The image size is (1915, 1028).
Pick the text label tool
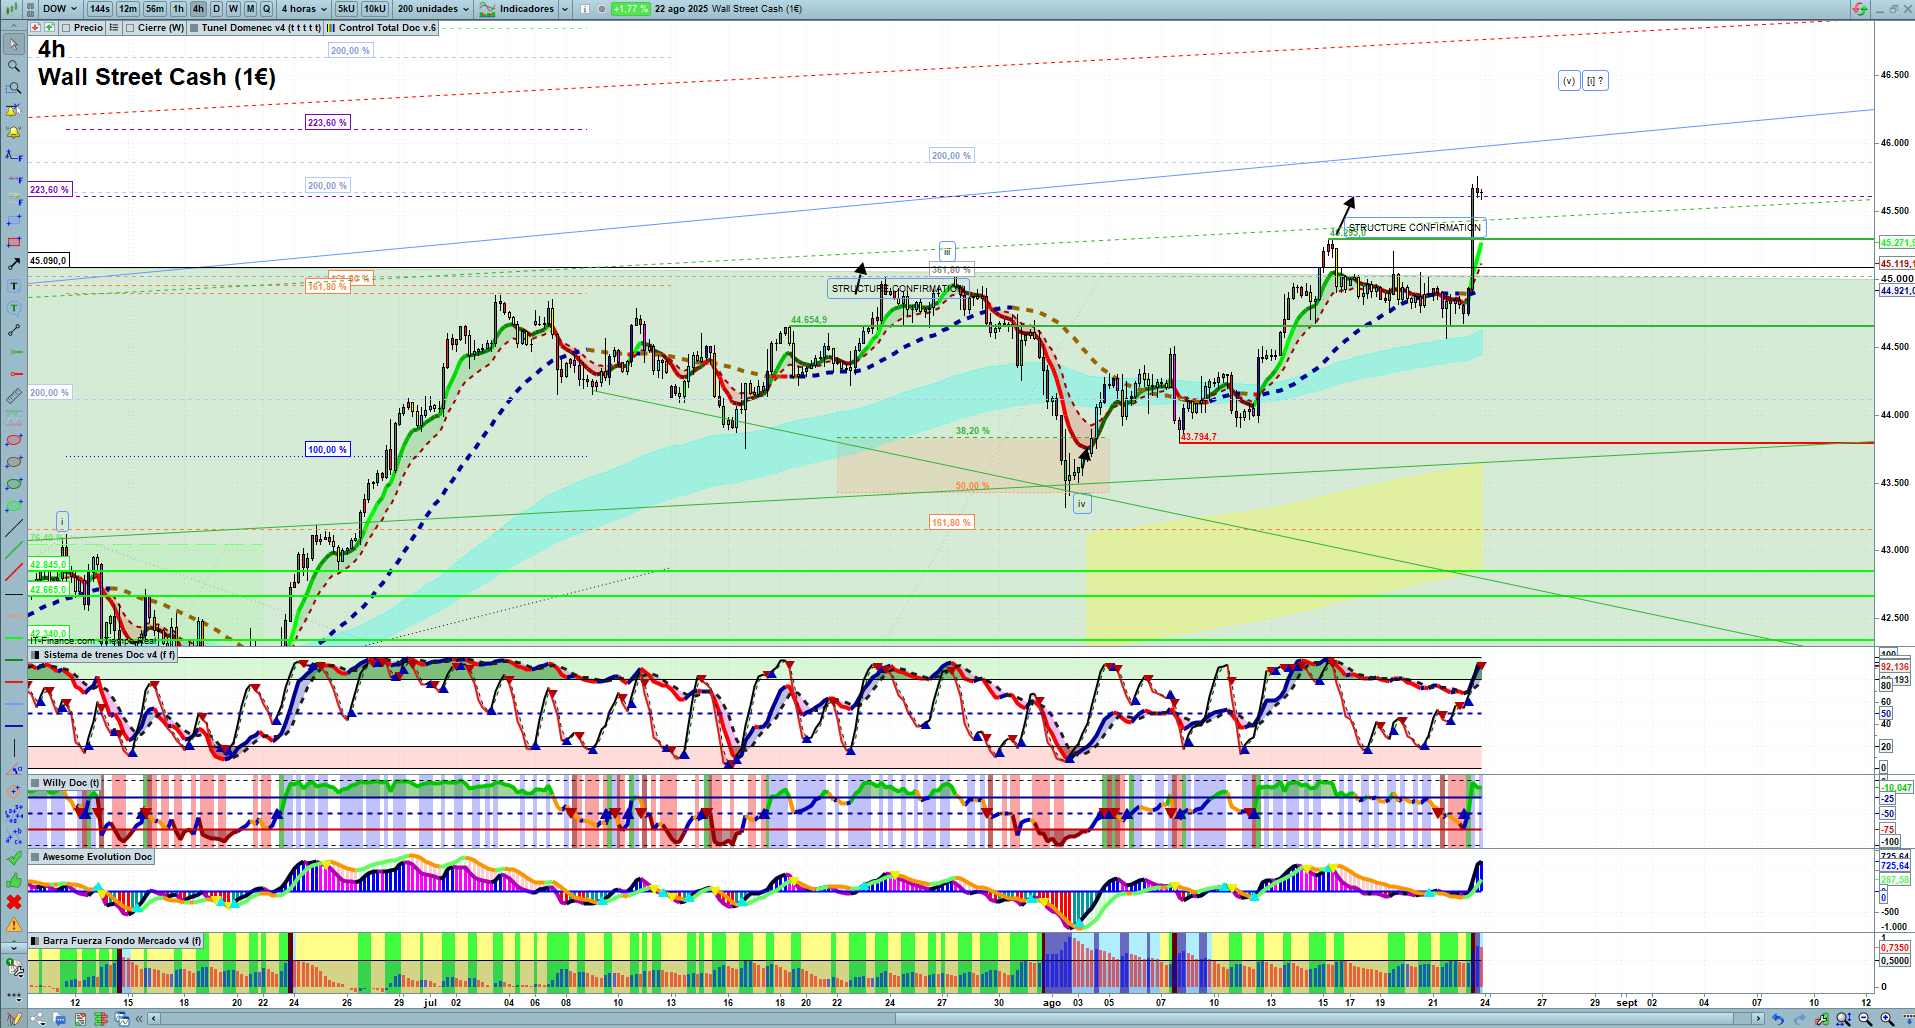[x=14, y=286]
